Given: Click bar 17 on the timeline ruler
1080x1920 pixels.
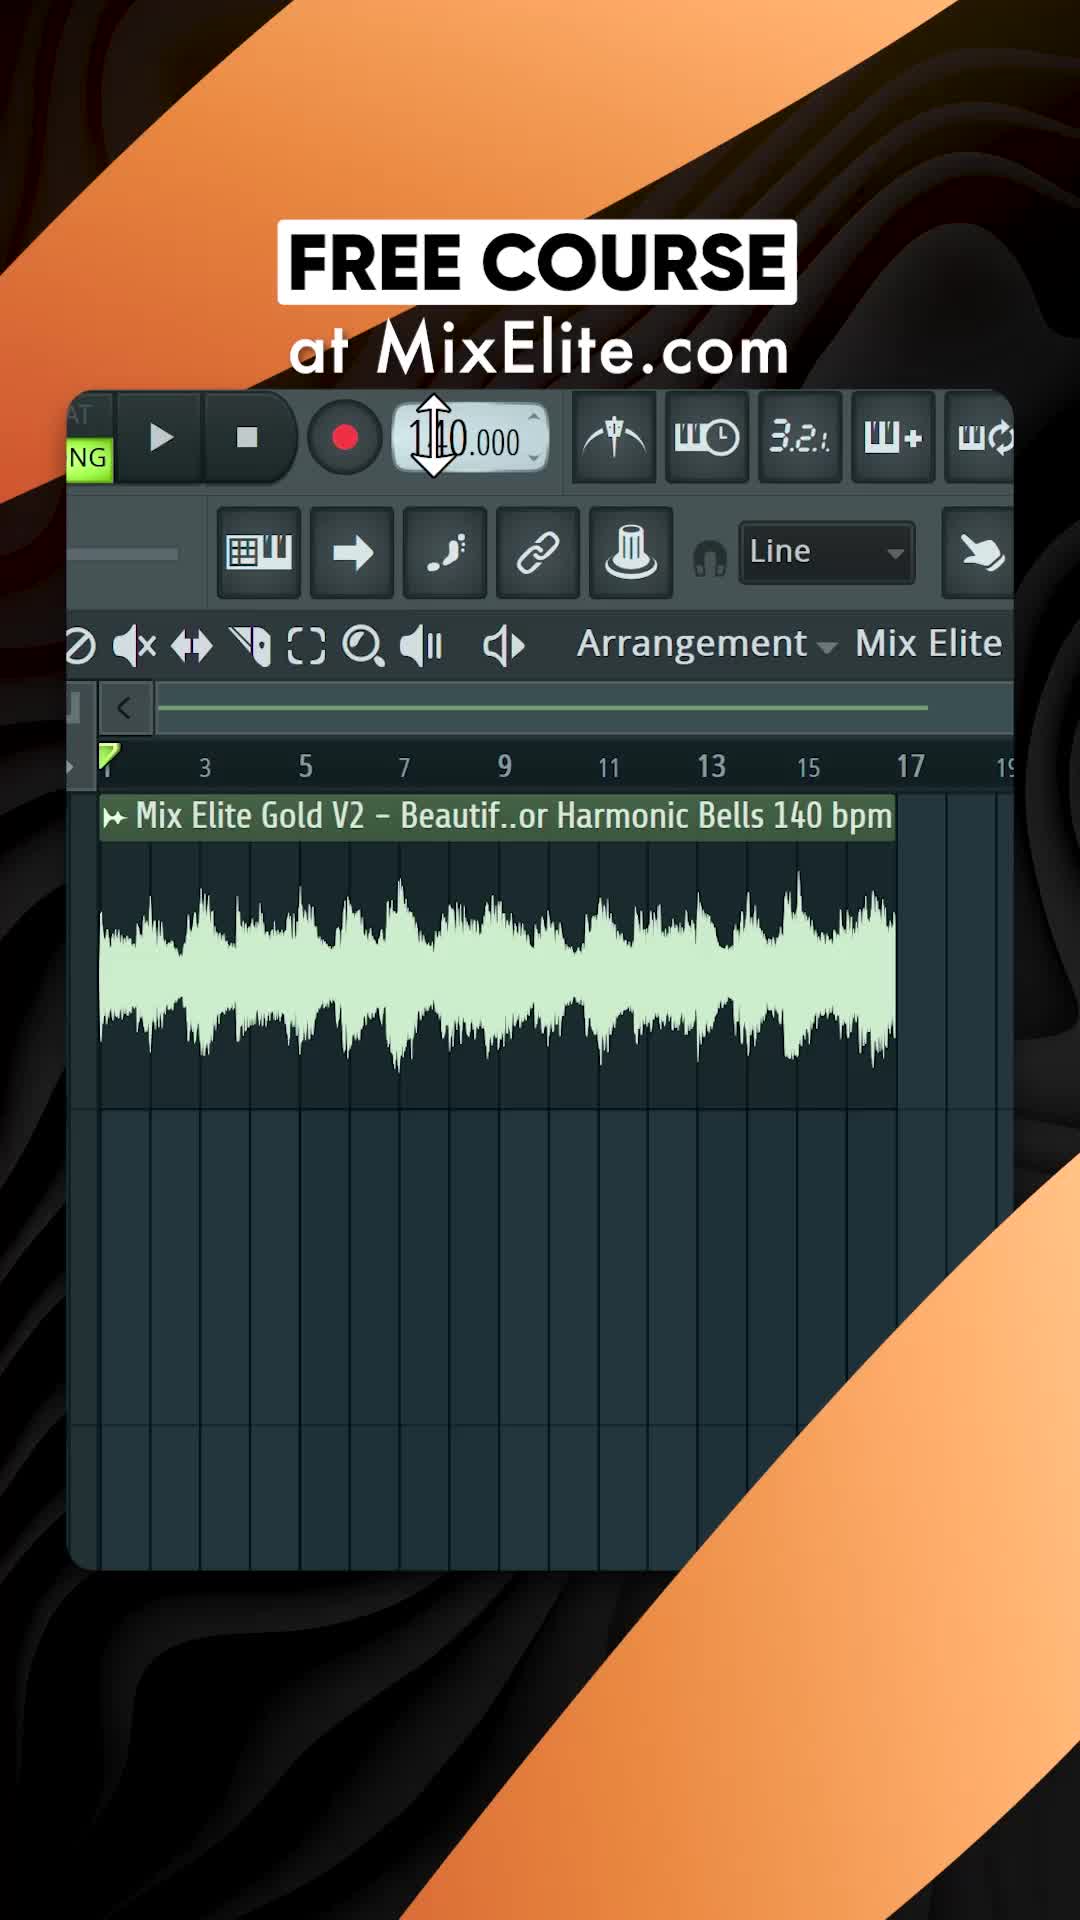Looking at the screenshot, I should (x=910, y=767).
